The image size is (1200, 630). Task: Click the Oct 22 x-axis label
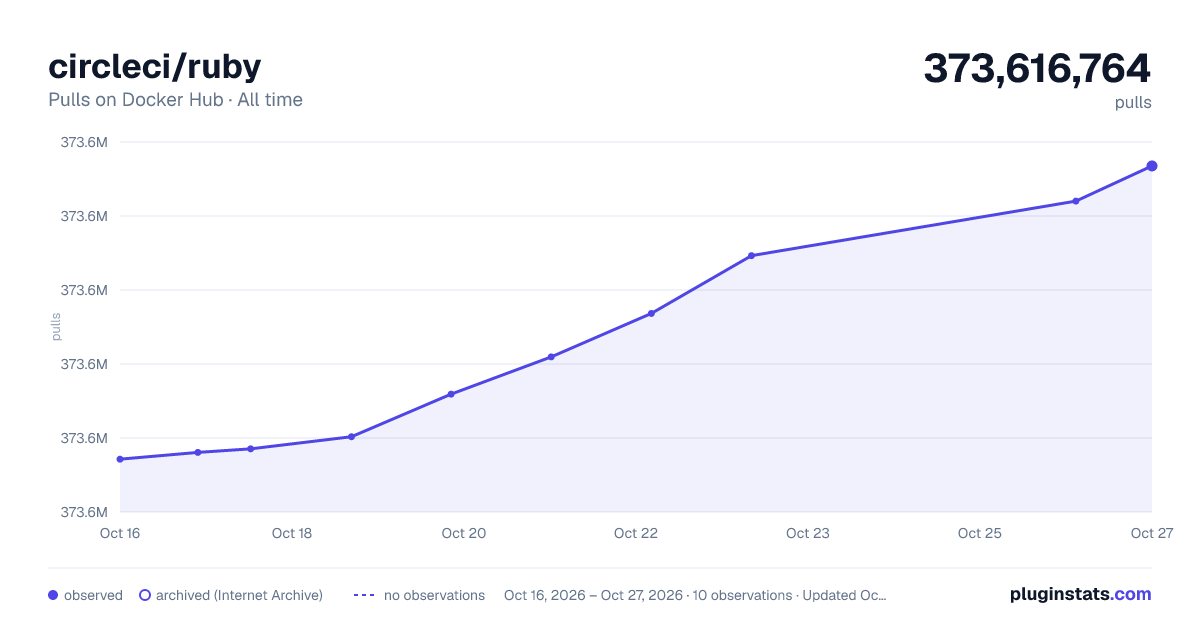[636, 533]
